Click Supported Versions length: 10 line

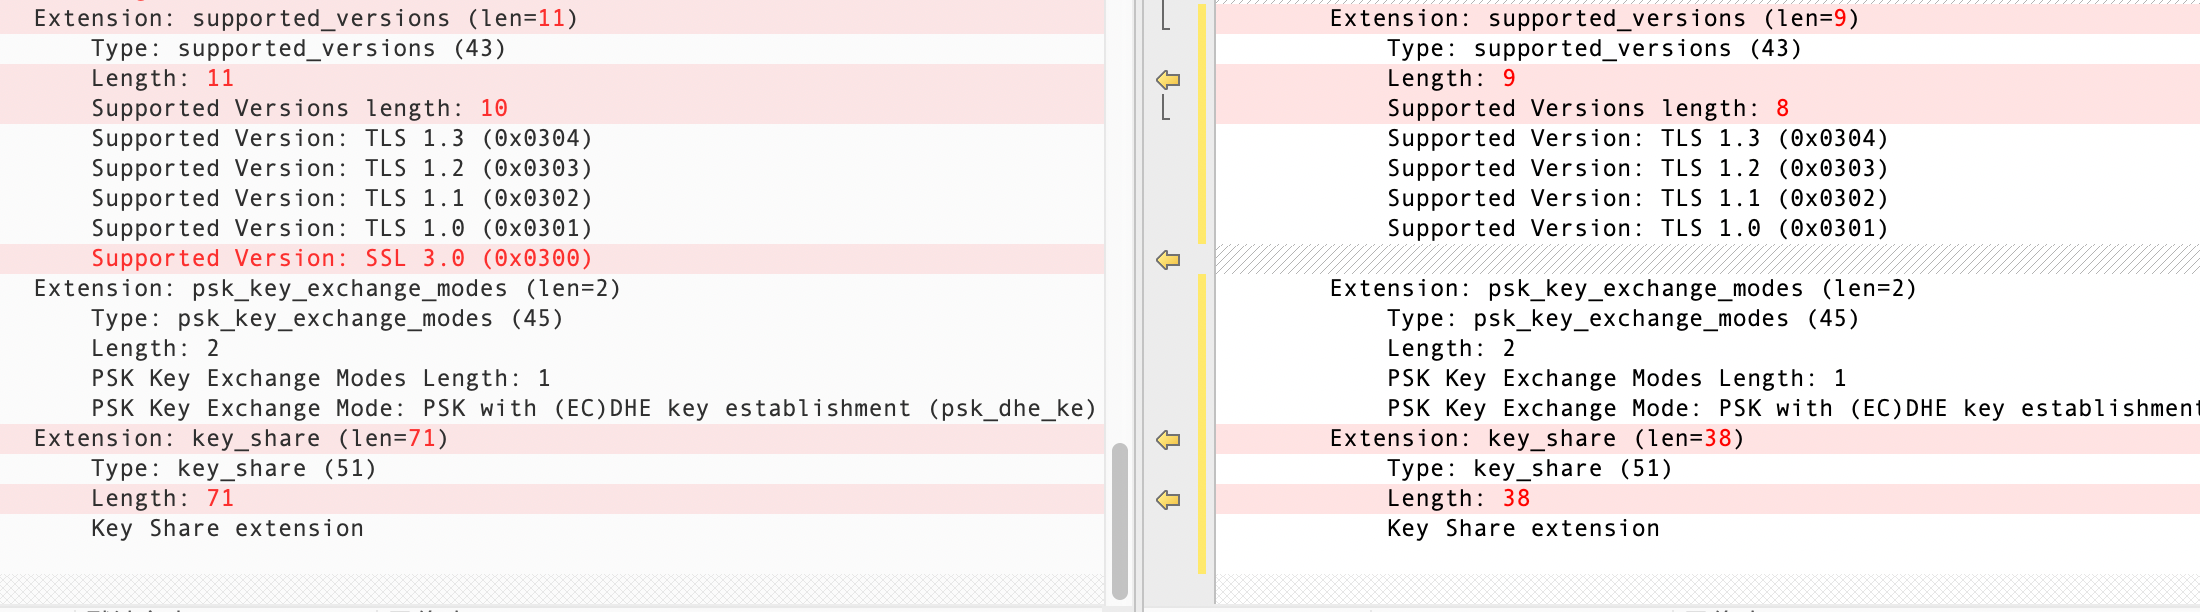[299, 109]
